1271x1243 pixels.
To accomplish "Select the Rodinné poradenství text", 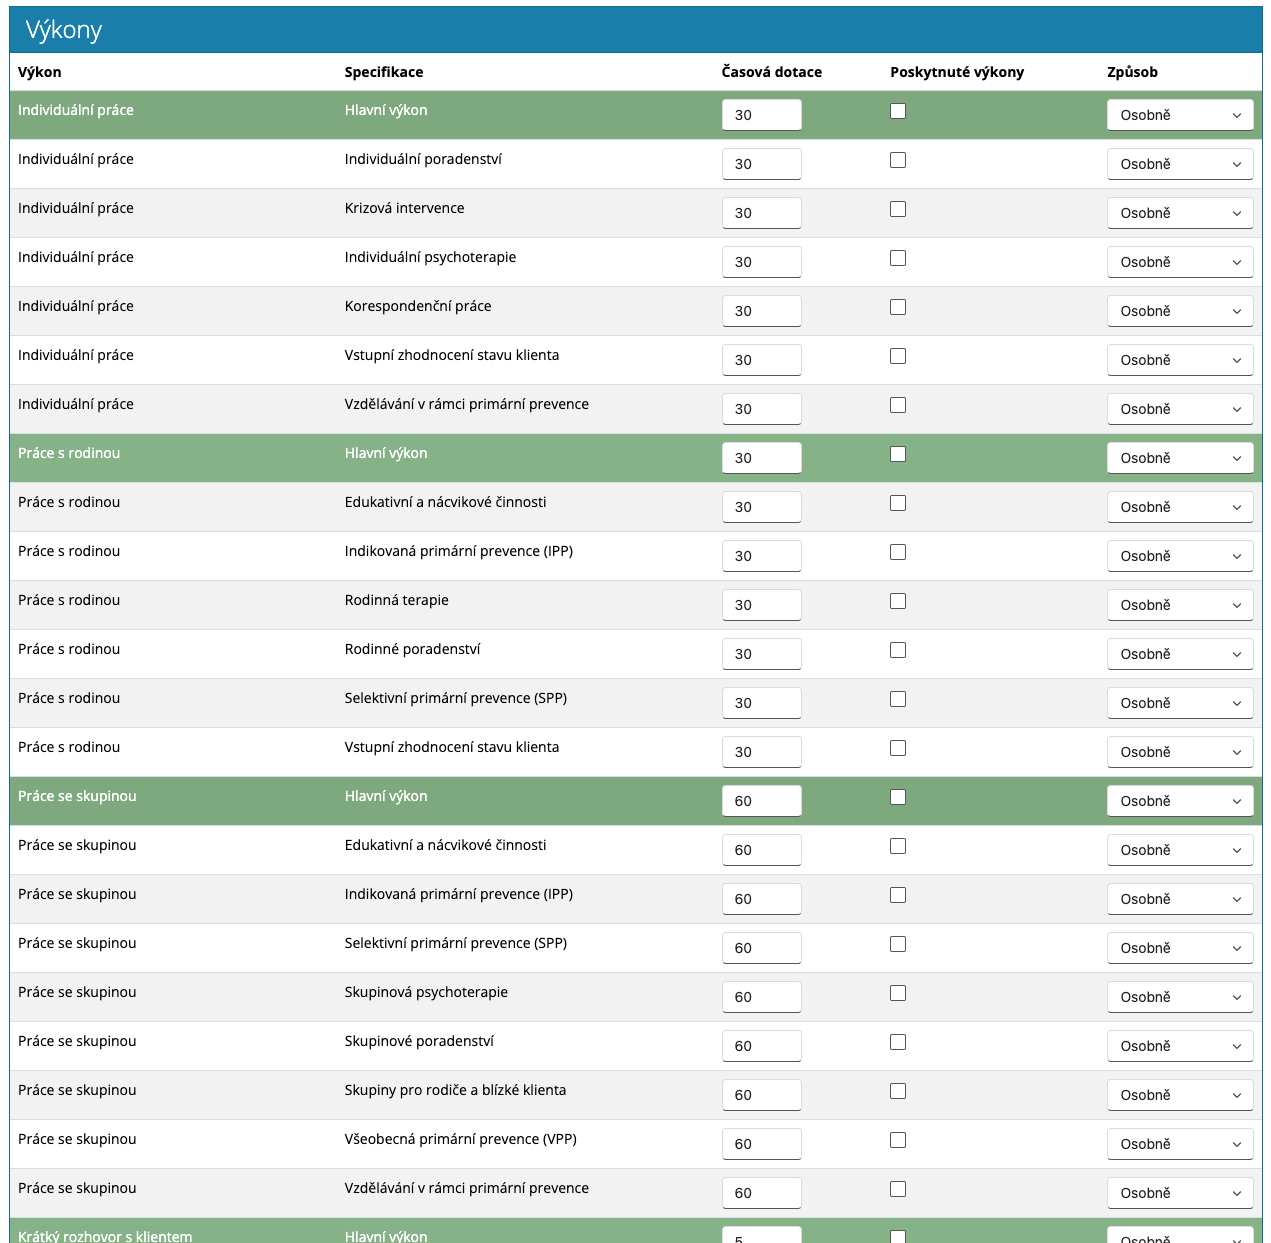I will tap(413, 649).
